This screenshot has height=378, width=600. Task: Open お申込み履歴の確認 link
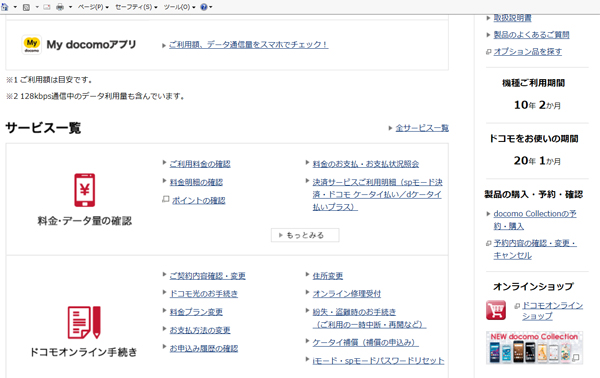(x=204, y=349)
